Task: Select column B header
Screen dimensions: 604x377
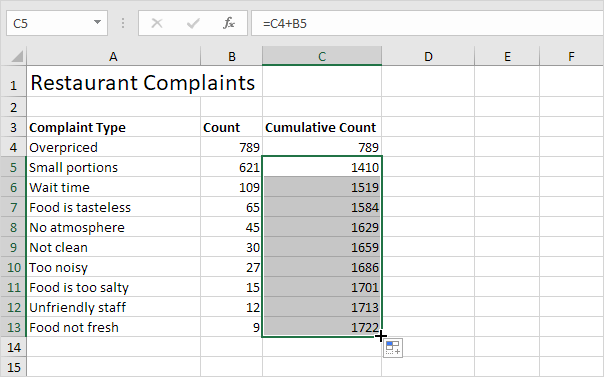Action: (x=232, y=56)
